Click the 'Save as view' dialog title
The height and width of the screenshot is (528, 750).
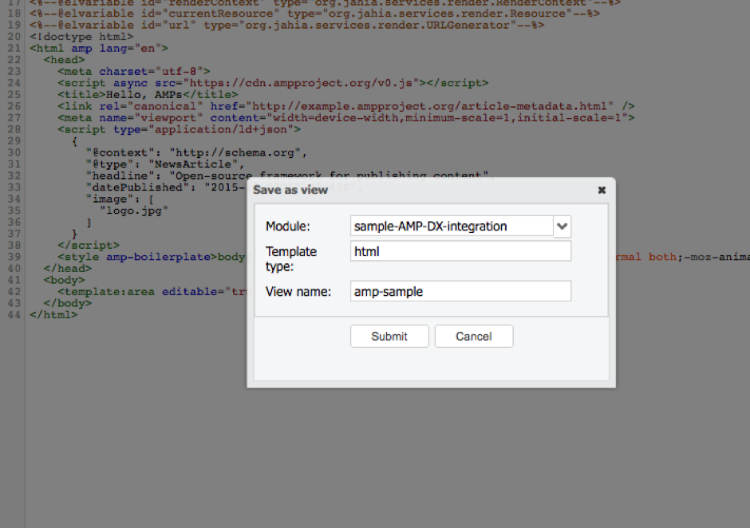point(290,190)
